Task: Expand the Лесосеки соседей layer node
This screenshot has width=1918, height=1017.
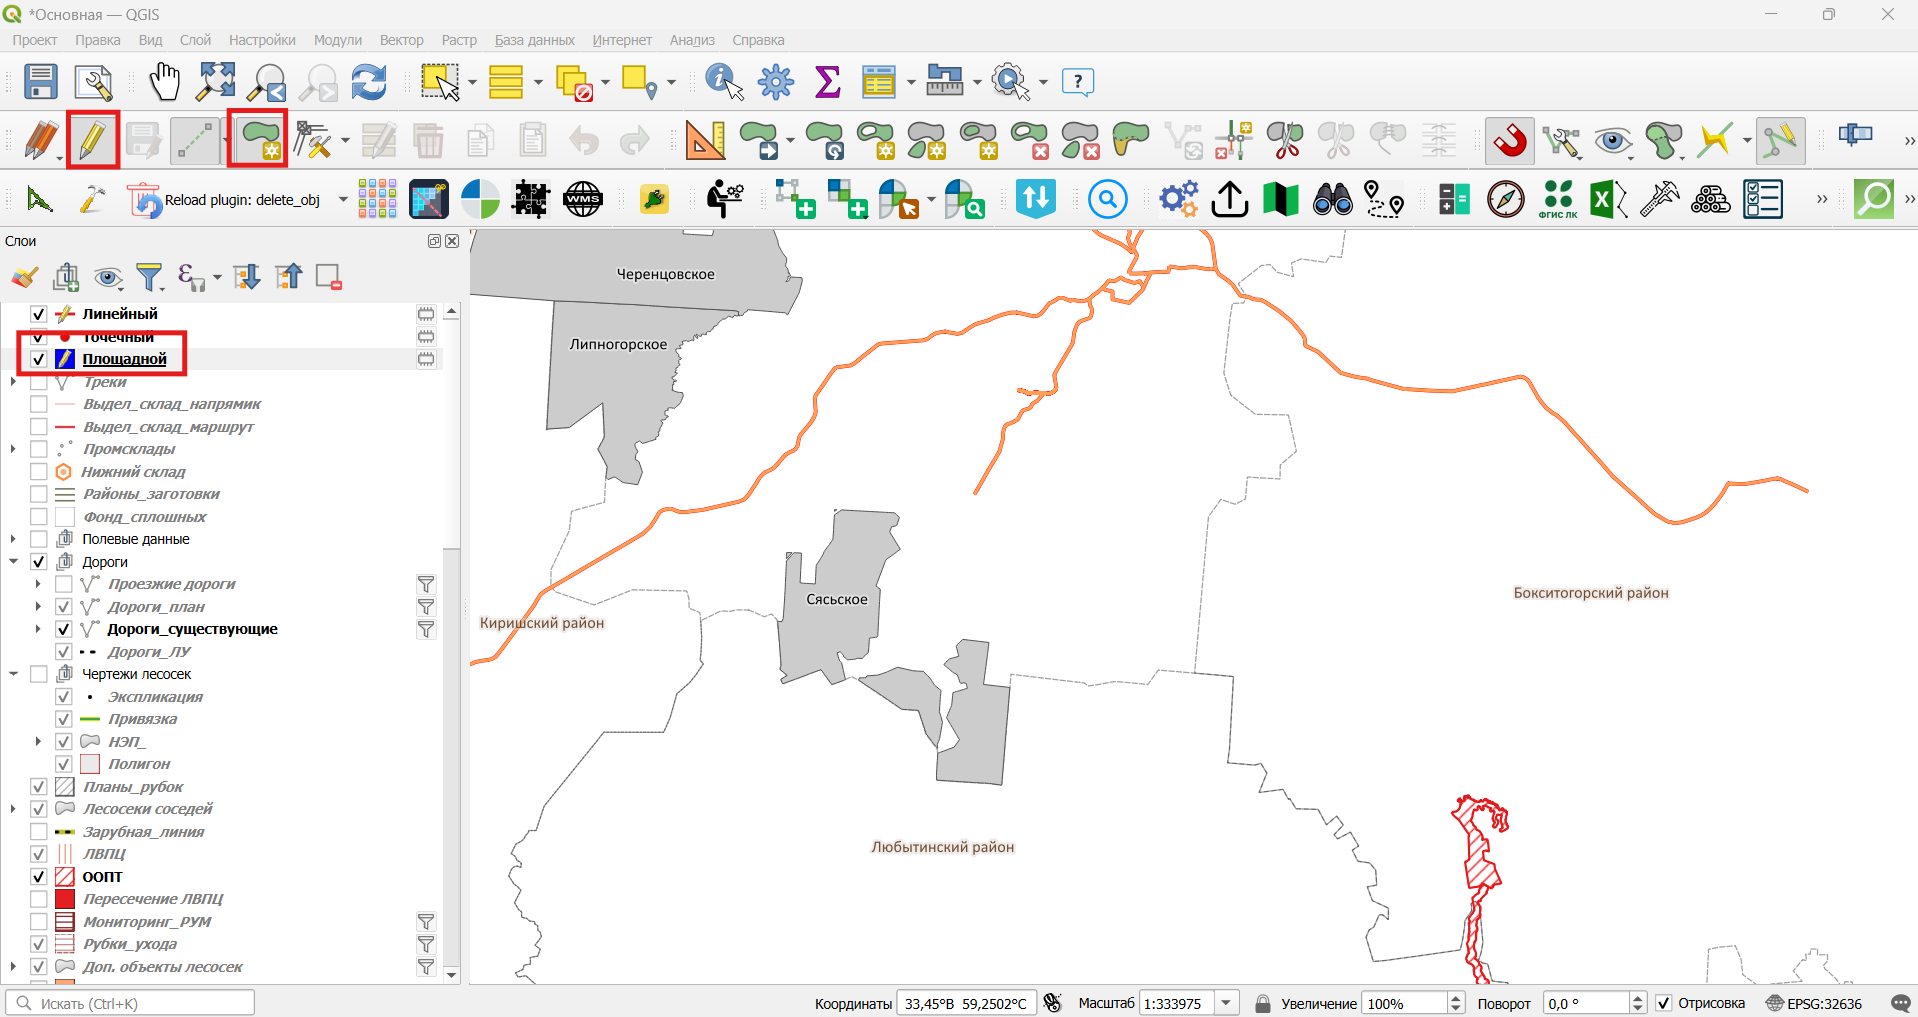Action: click(13, 809)
